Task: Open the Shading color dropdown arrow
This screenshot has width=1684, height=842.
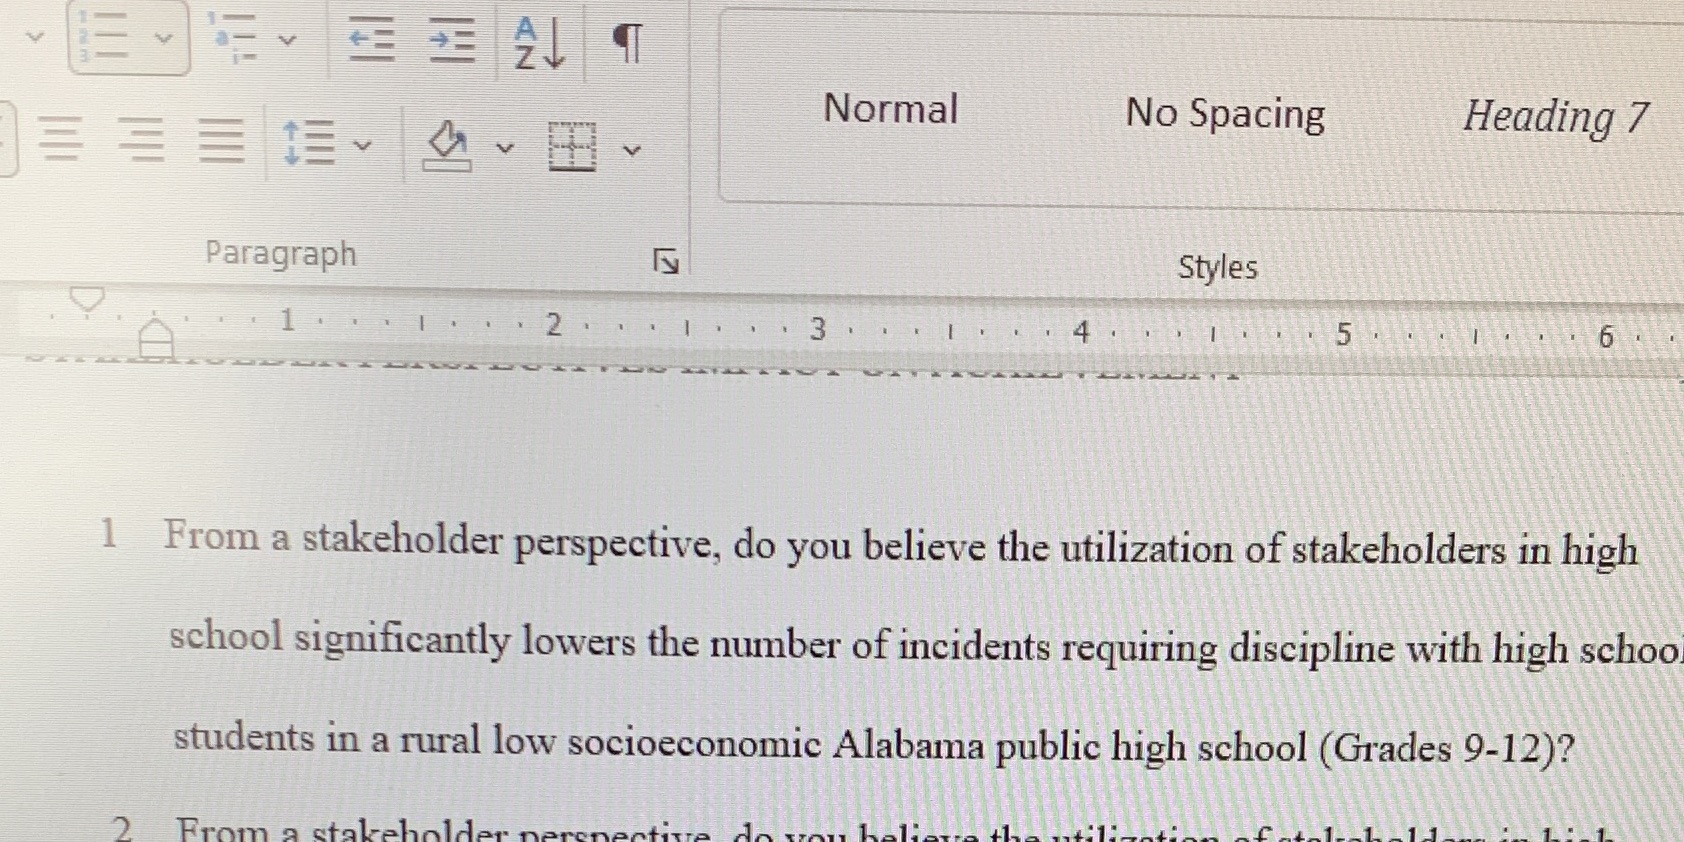Action: click(x=505, y=149)
